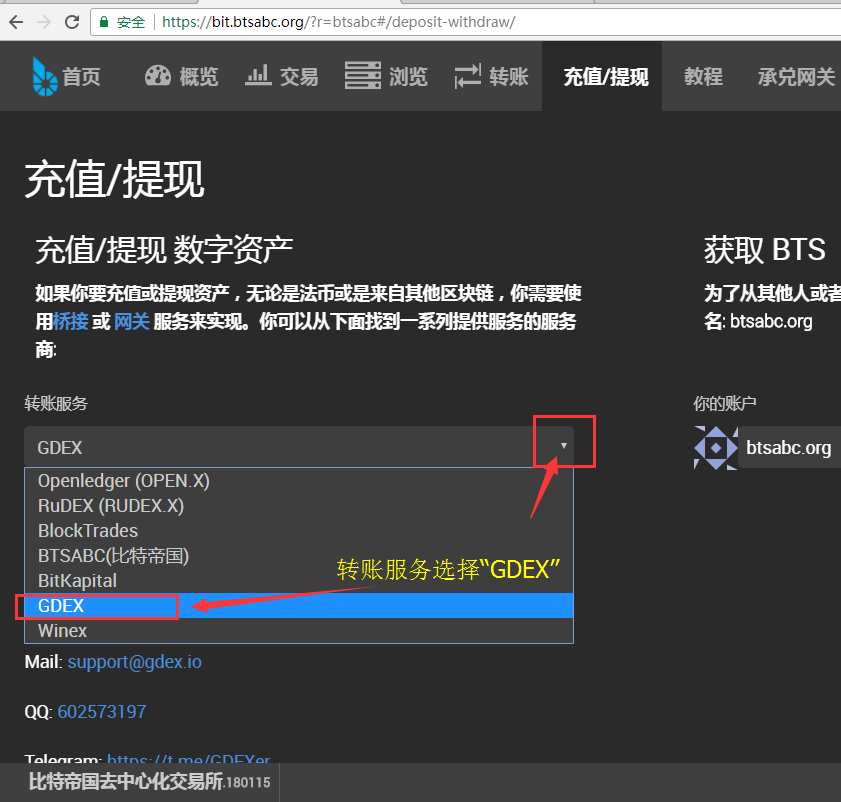Choose BlockTrades from the service list
This screenshot has height=802, width=841.
click(299, 531)
